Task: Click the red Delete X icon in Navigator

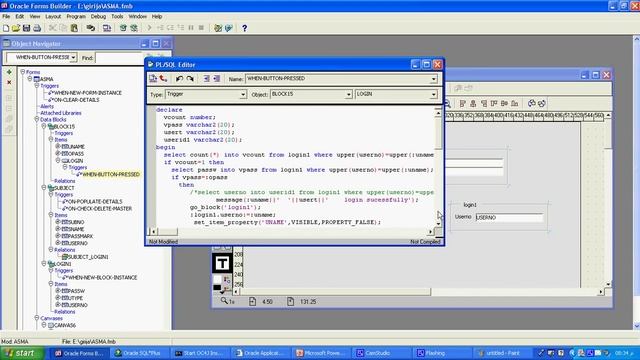Action: tap(9, 82)
